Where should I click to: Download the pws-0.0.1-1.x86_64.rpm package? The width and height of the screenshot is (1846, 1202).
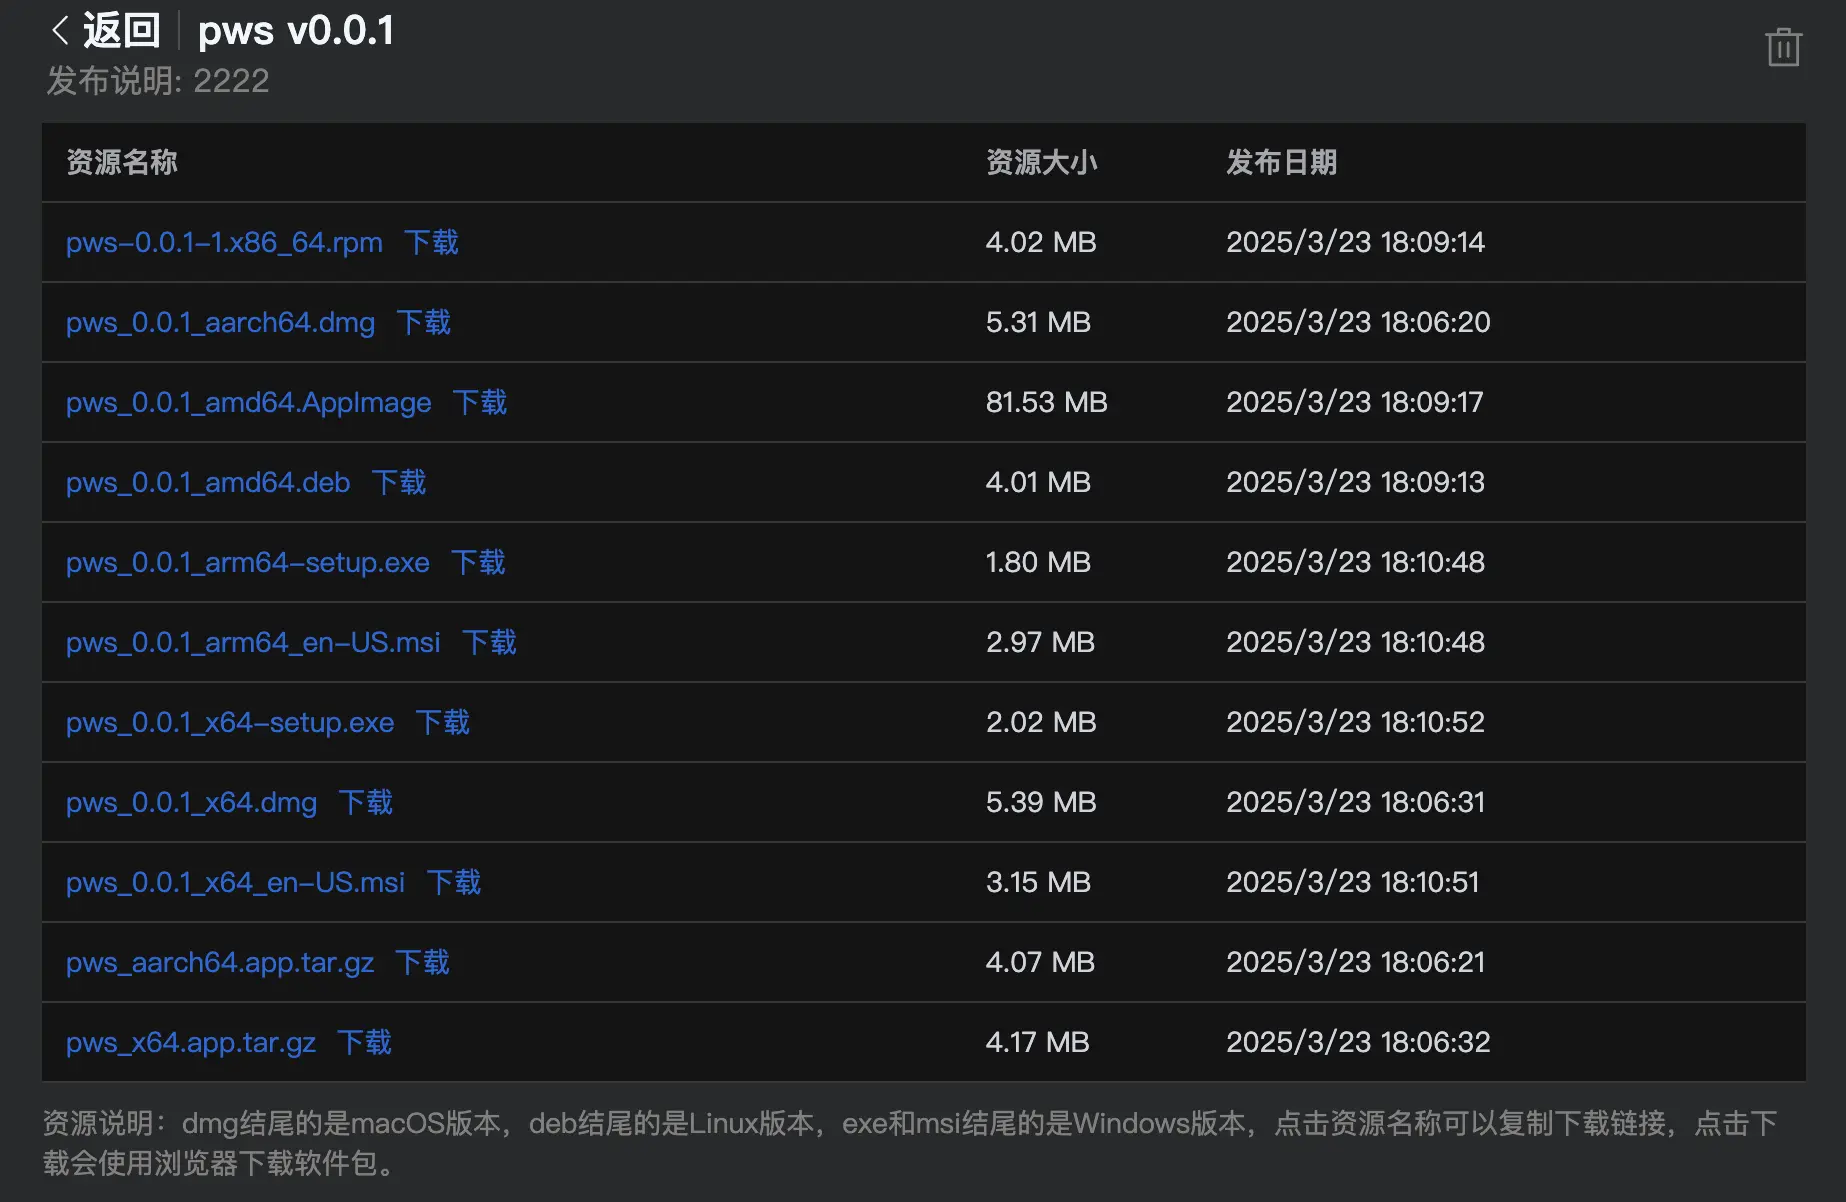431,242
